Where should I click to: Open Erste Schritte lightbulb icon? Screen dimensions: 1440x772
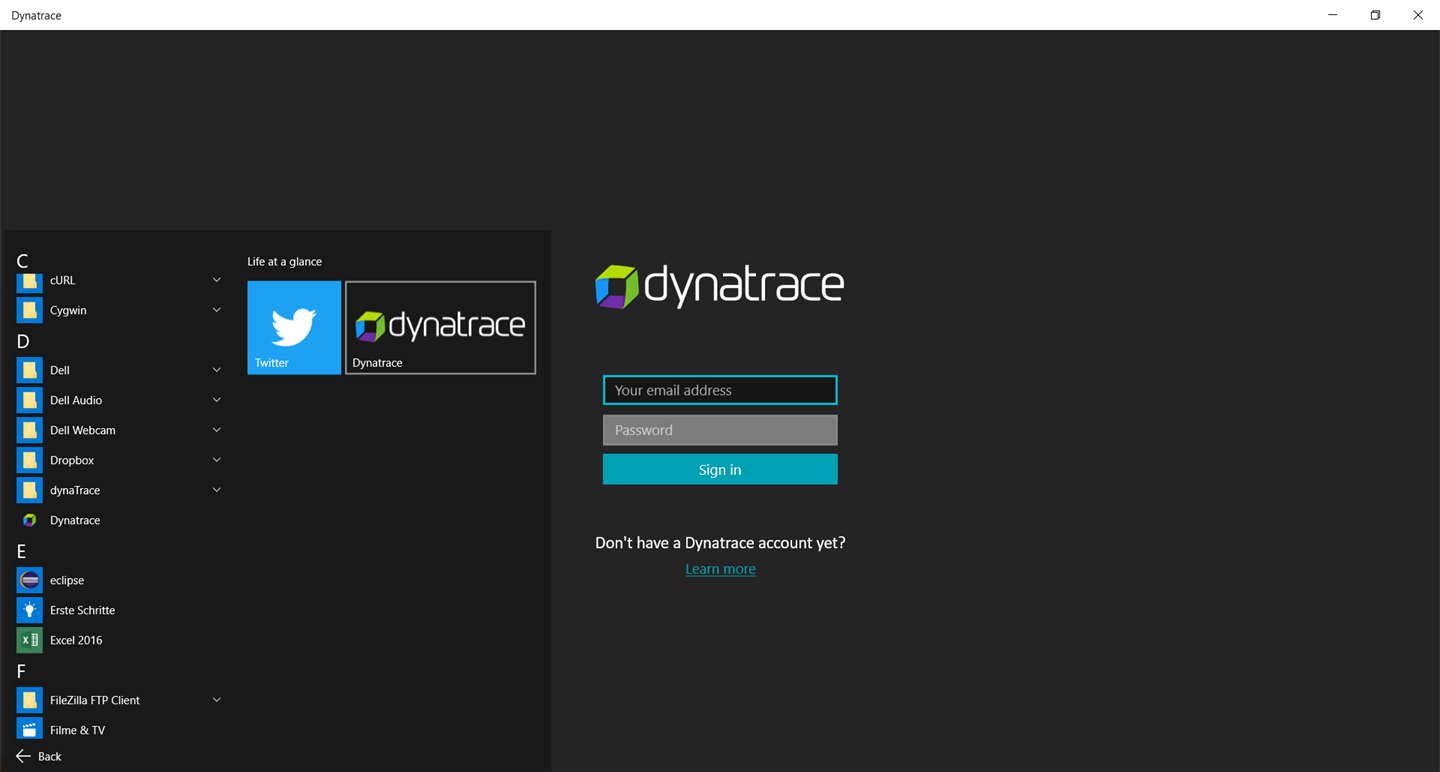30,610
